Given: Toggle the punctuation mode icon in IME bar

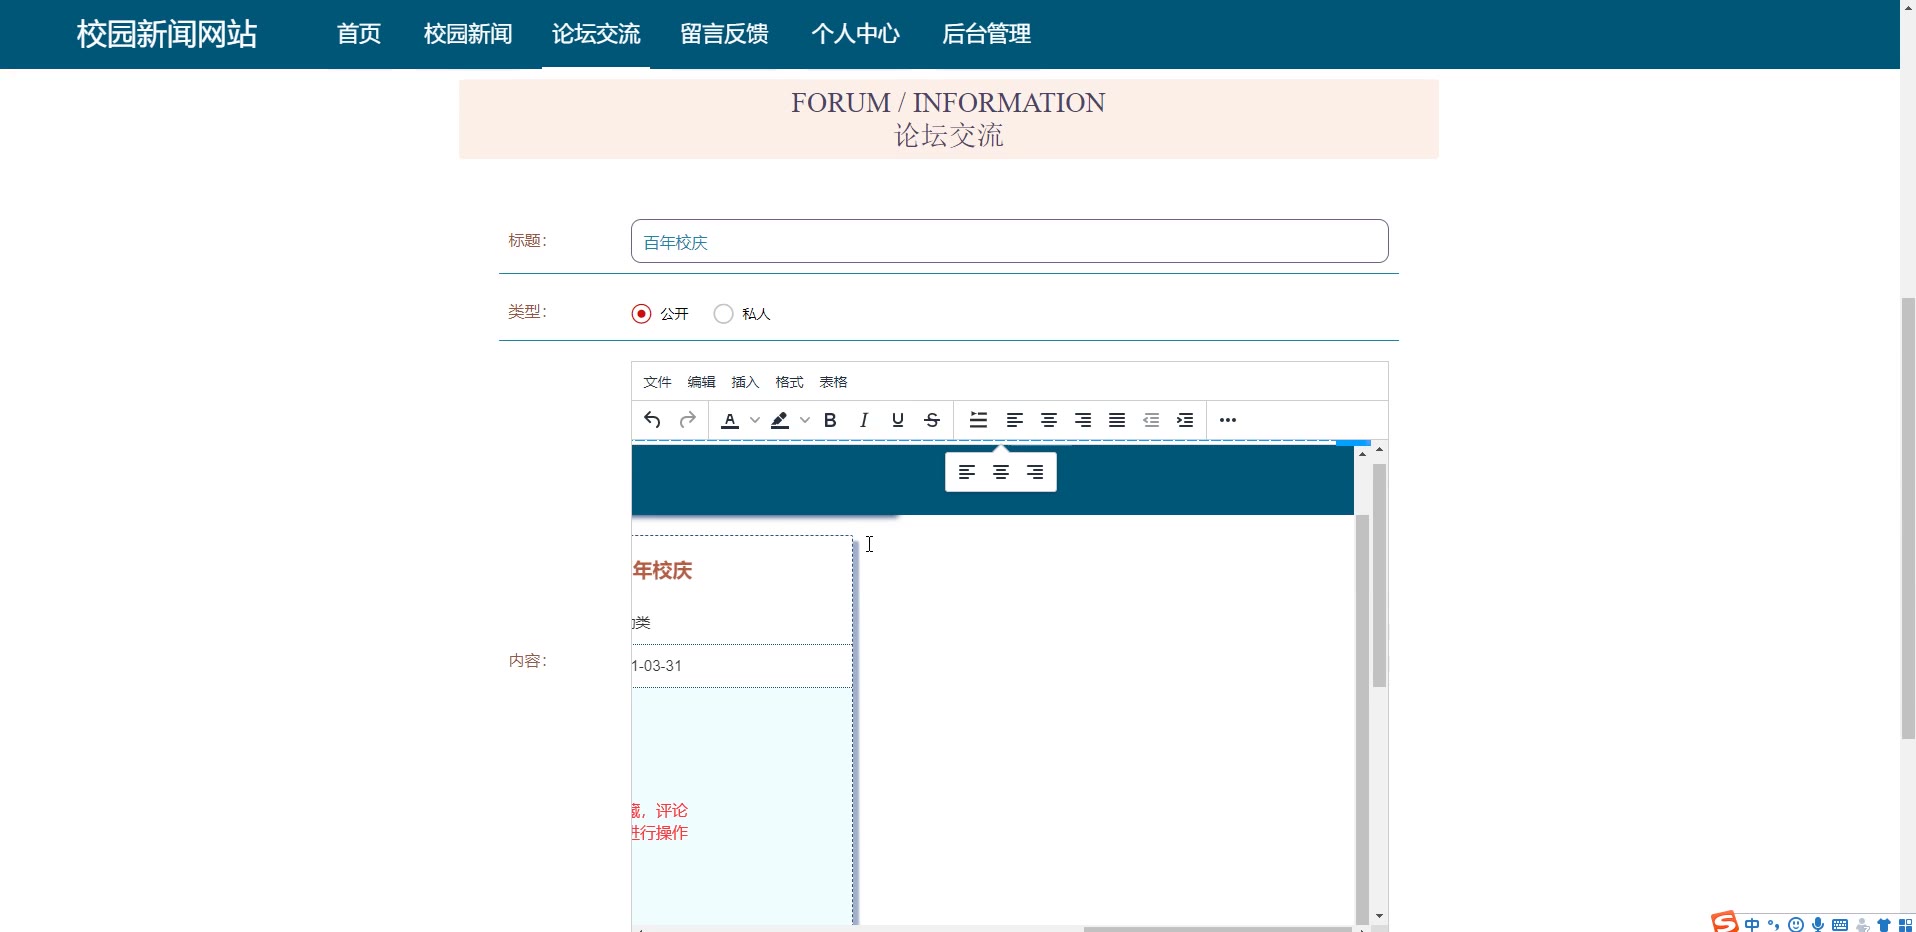Looking at the screenshot, I should pyautogui.click(x=1774, y=925).
